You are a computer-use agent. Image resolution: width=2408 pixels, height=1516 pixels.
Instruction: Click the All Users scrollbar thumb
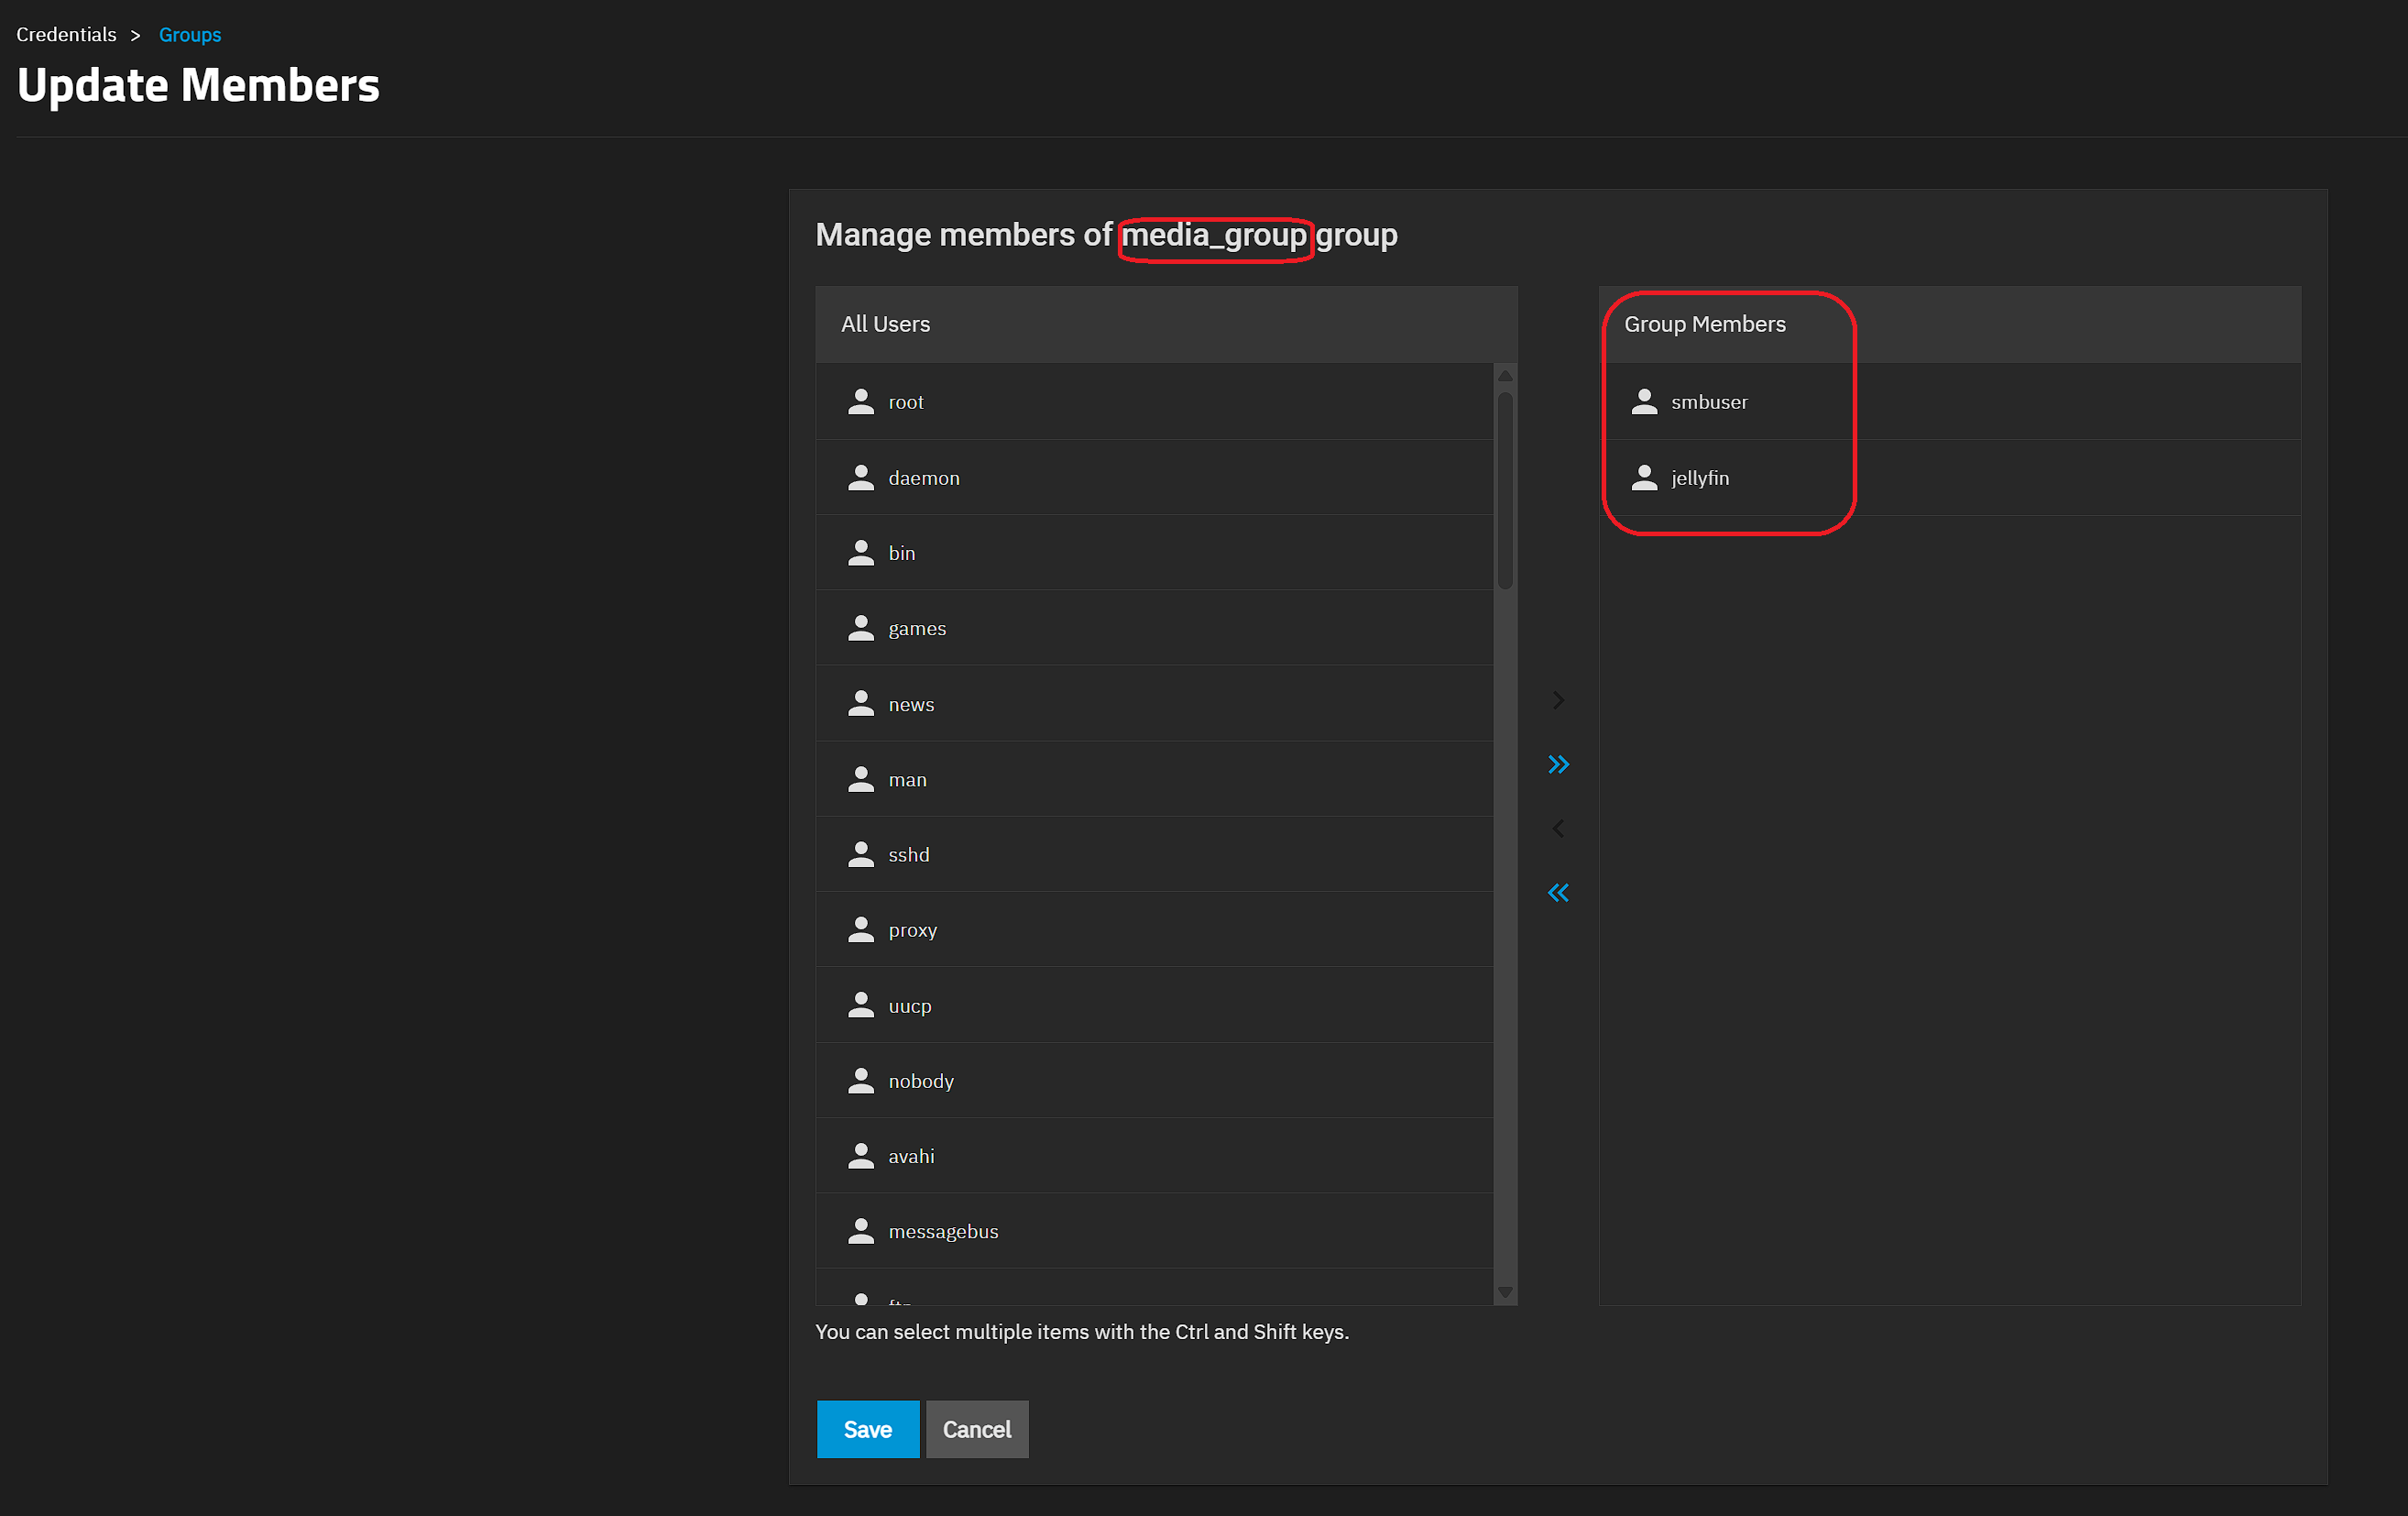pos(1505,490)
